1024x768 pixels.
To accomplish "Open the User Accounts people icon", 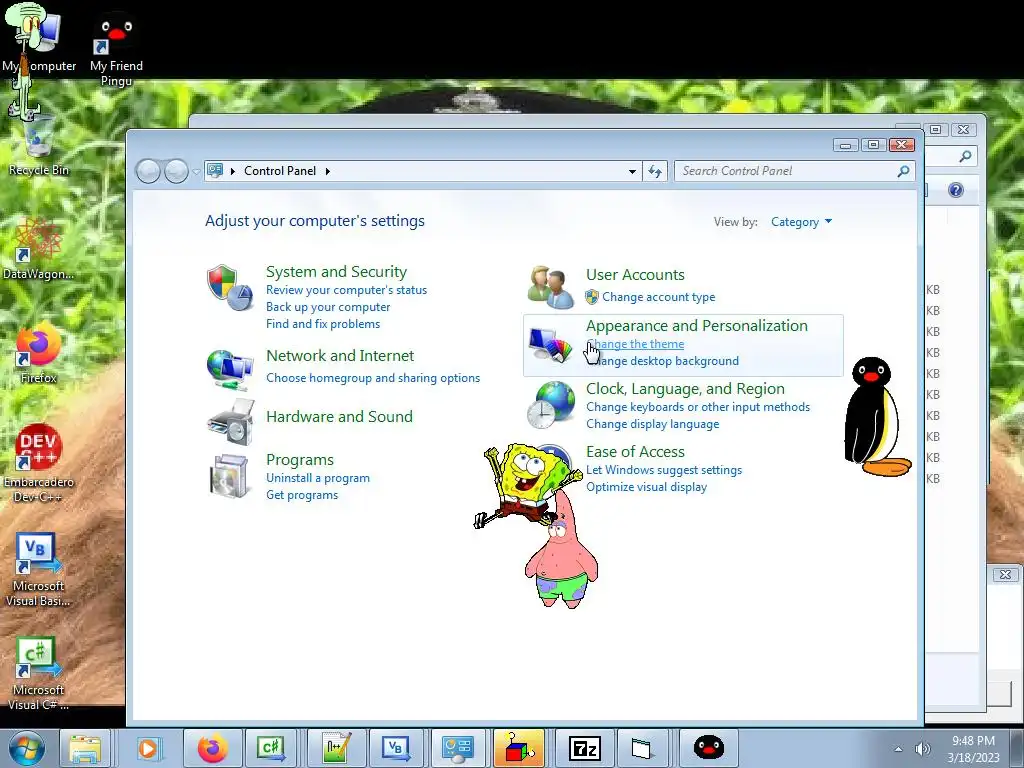I will (x=551, y=287).
